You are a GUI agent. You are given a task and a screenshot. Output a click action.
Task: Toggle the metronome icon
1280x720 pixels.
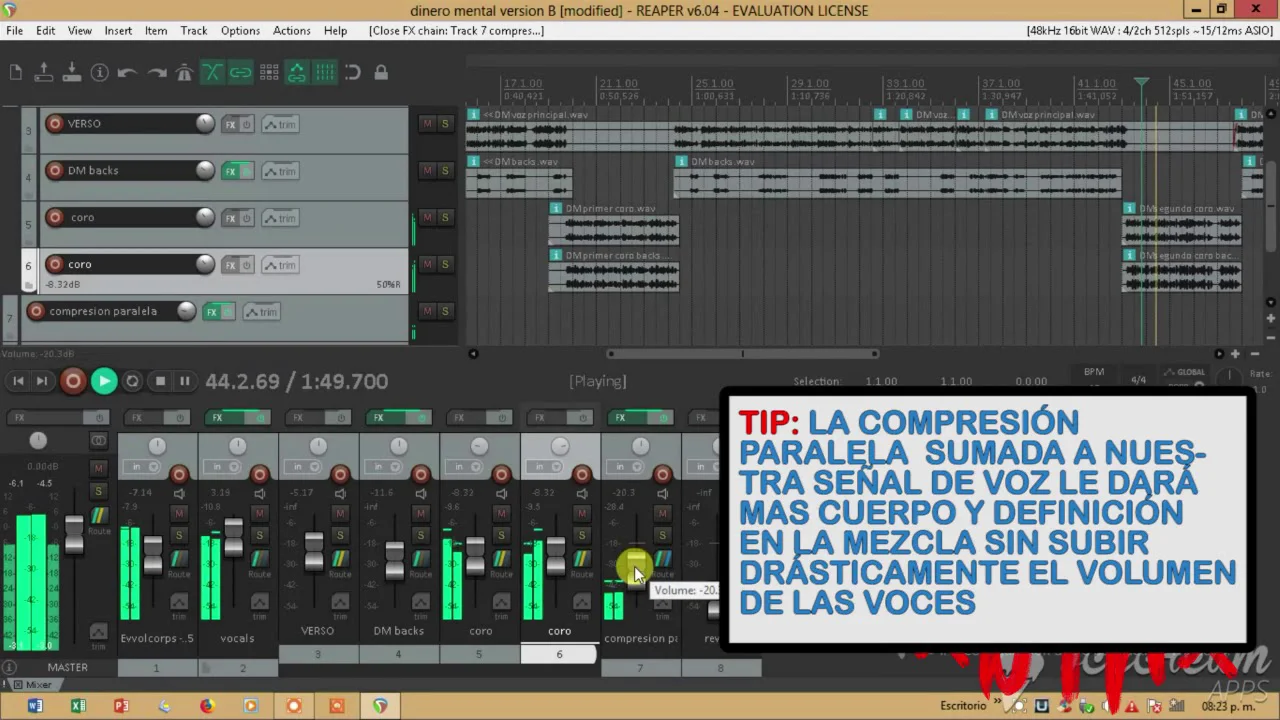pyautogui.click(x=185, y=72)
